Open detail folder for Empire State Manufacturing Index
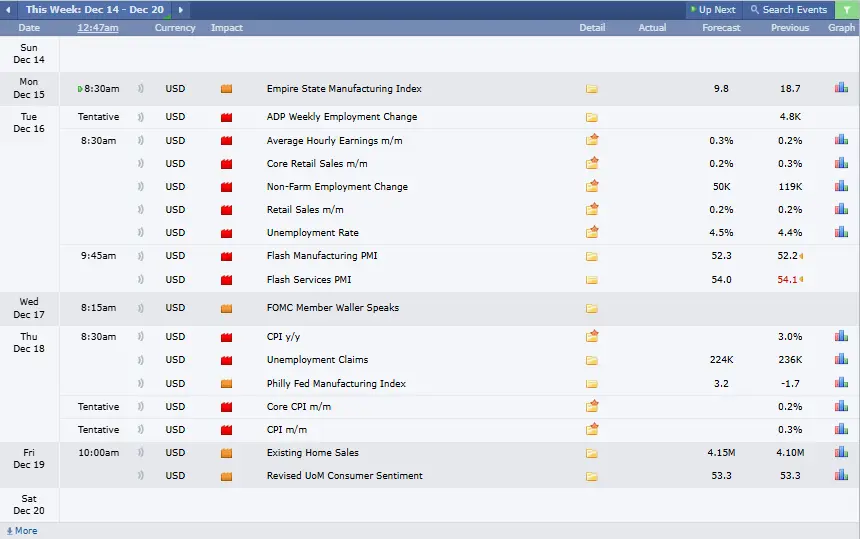The width and height of the screenshot is (860, 539). point(591,89)
